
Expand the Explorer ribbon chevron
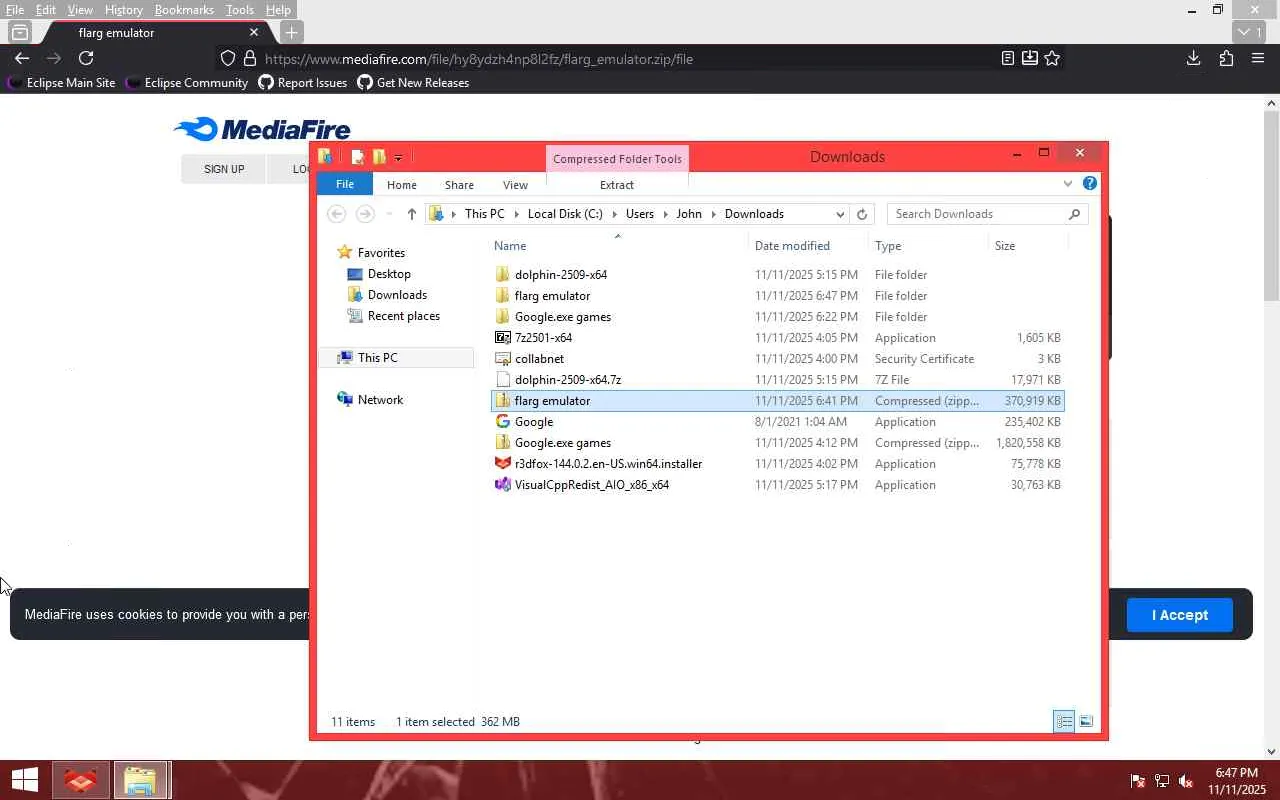click(1068, 183)
